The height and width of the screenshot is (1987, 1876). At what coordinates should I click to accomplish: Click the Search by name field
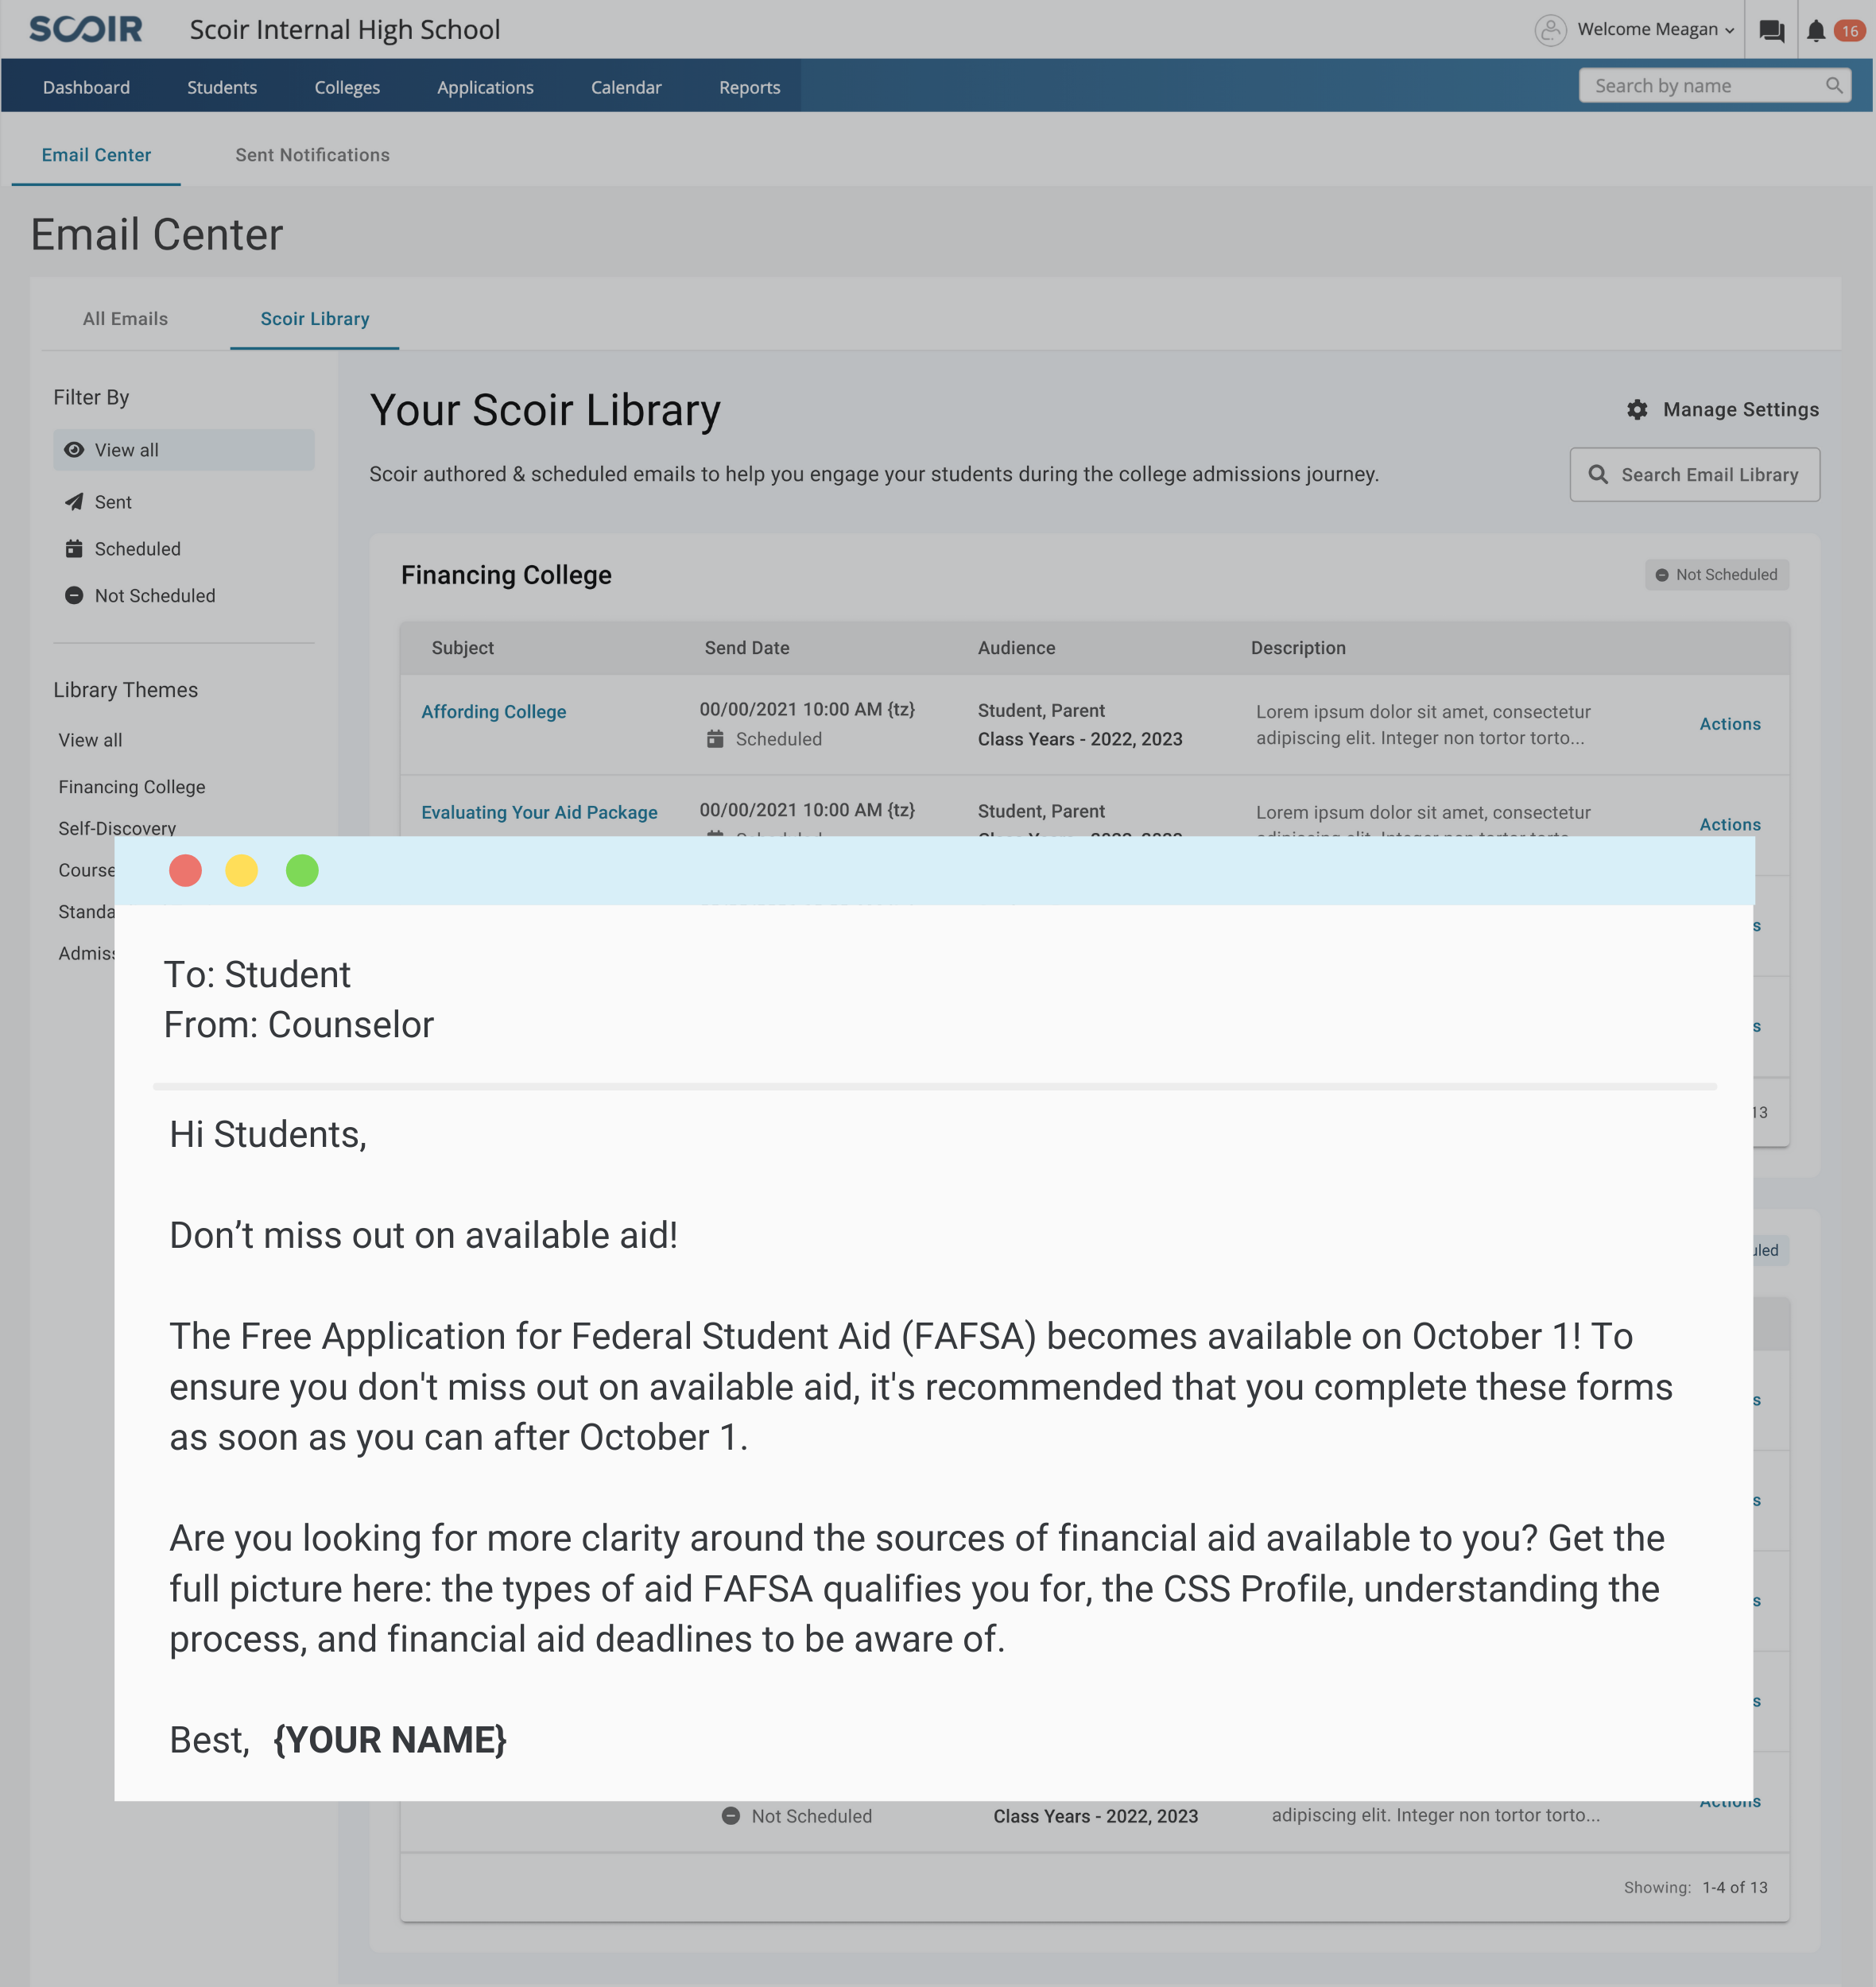point(1714,85)
